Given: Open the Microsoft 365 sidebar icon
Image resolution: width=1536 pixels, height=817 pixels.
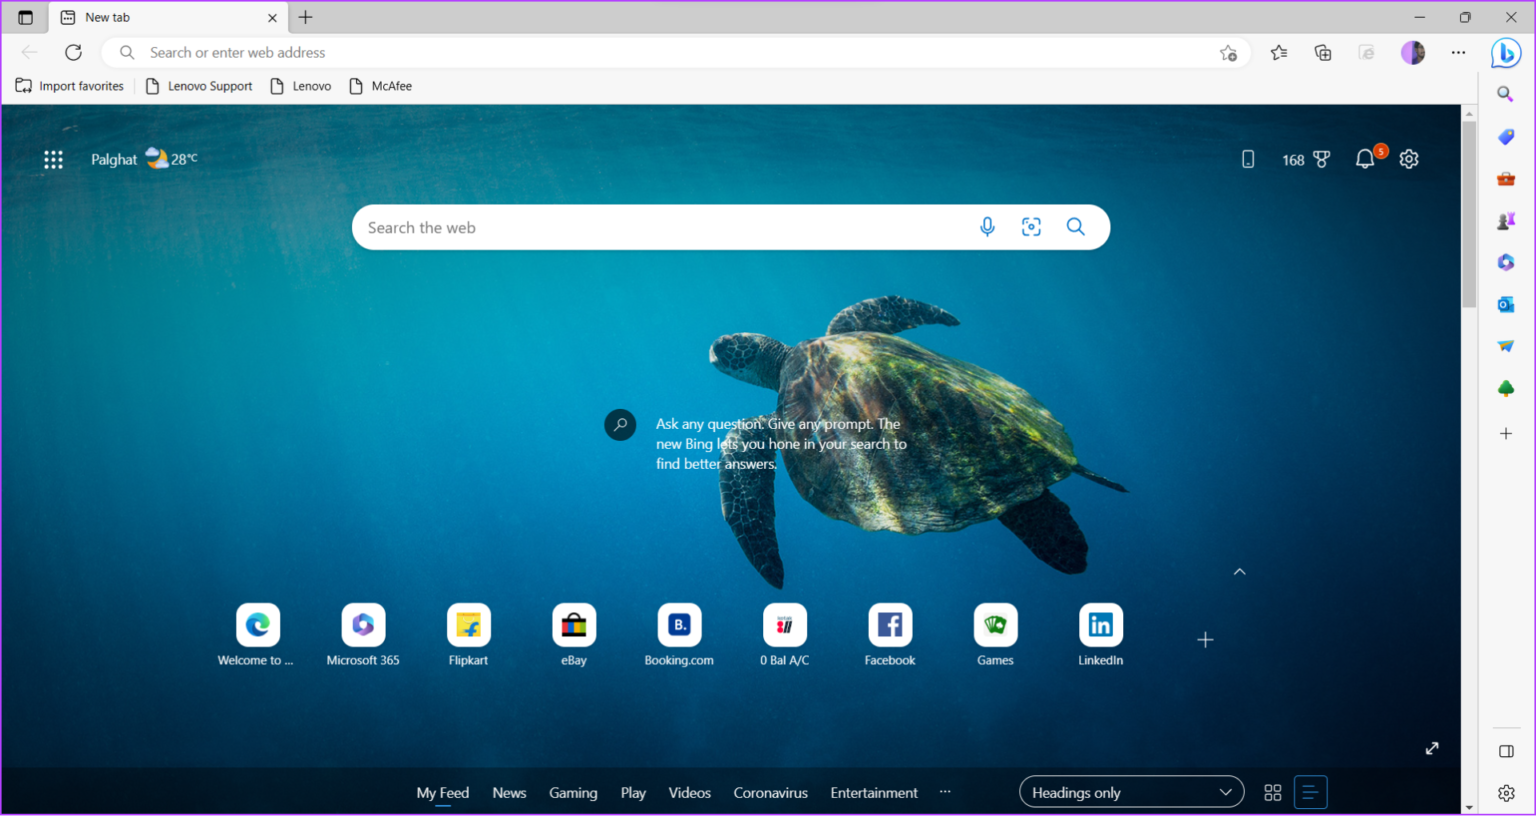Looking at the screenshot, I should pyautogui.click(x=1505, y=262).
